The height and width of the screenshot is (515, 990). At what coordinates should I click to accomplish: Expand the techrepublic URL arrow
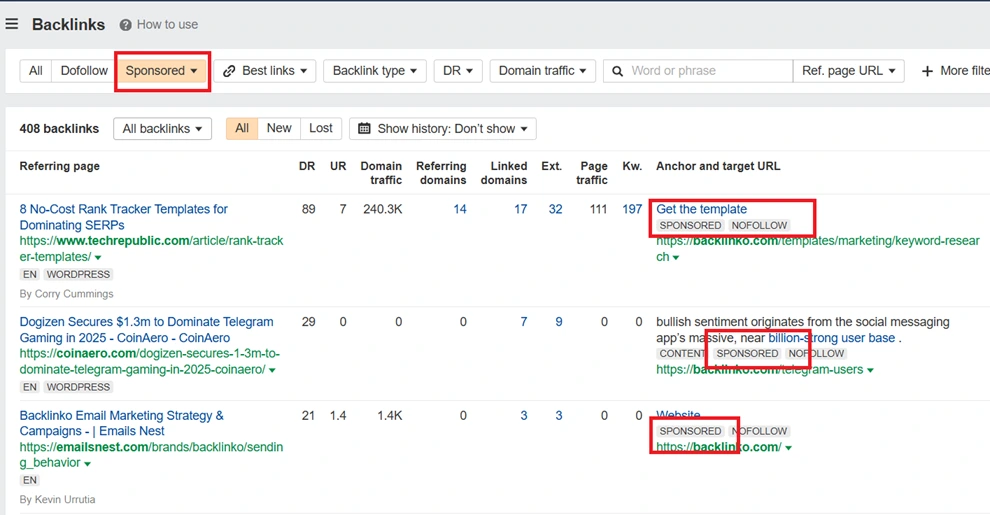point(98,258)
